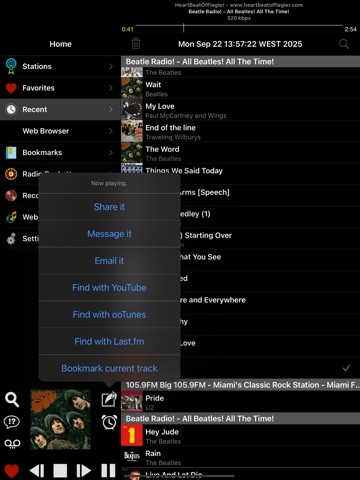
Task: Open Favorites via the heart icon in sidebar
Action: click(x=11, y=88)
